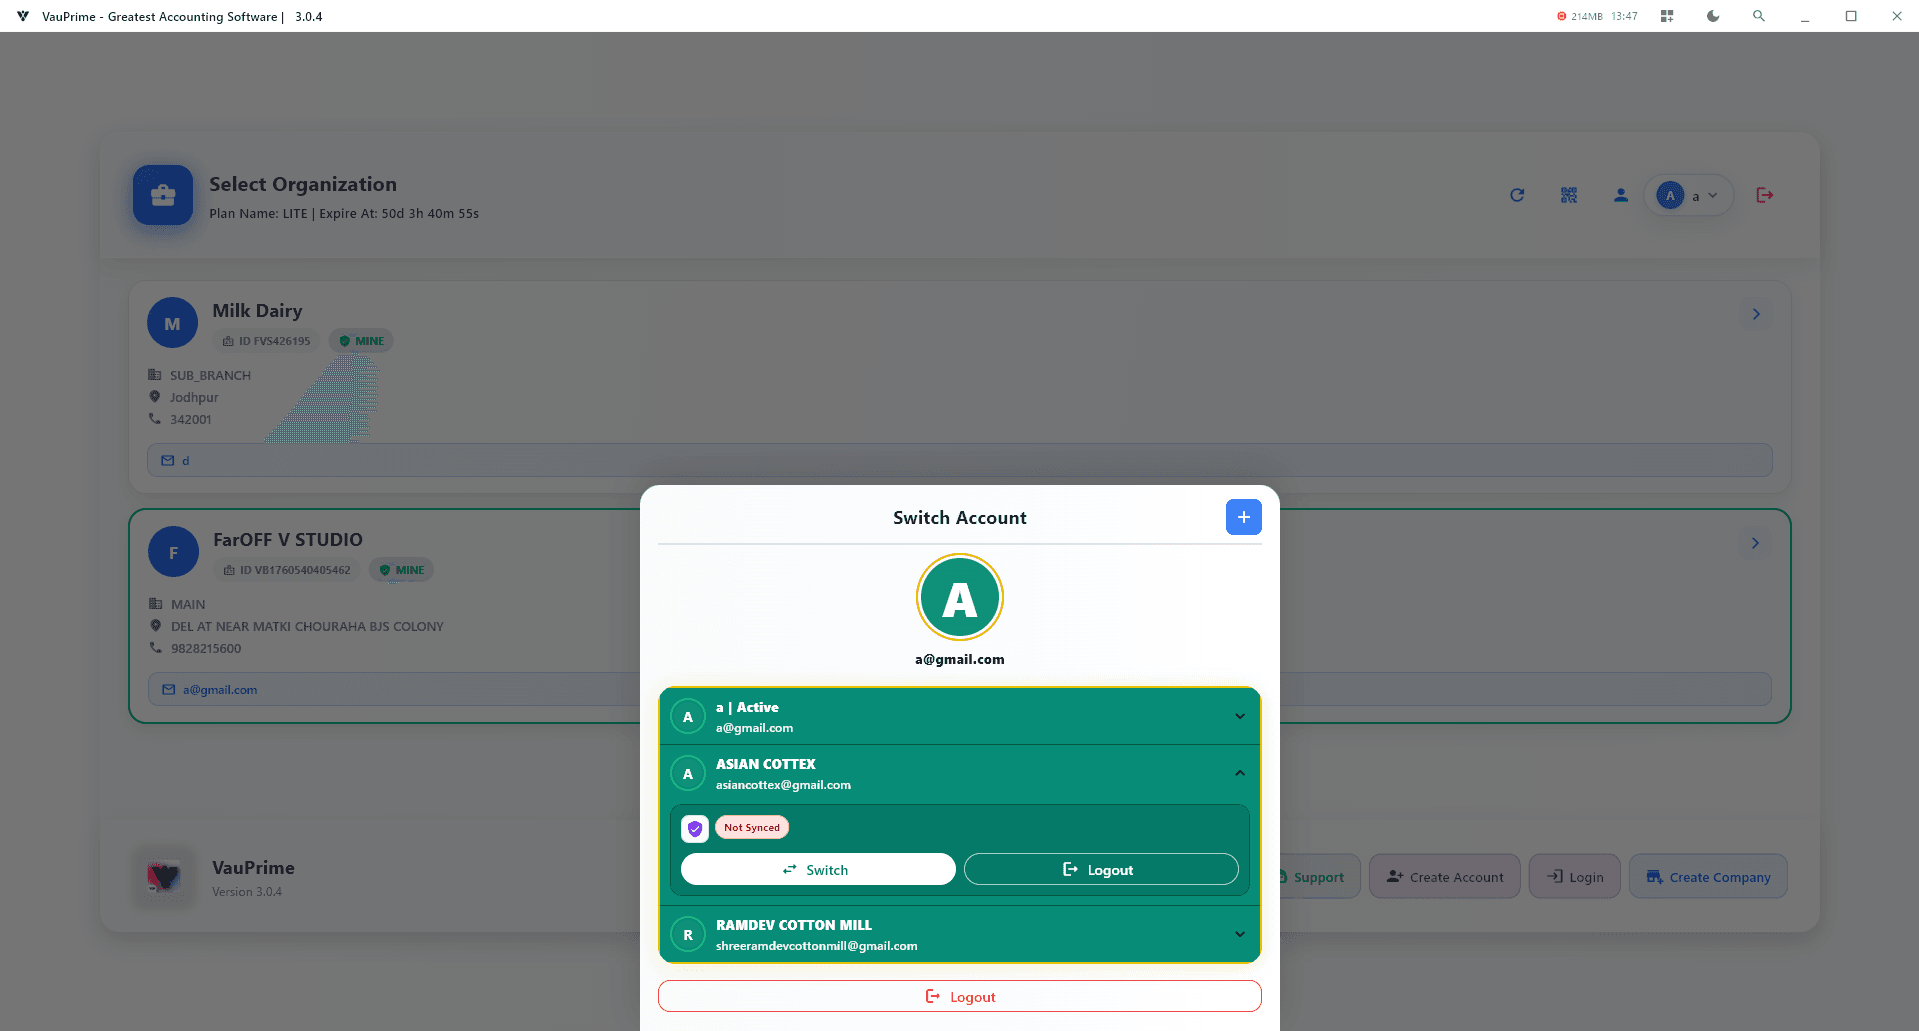
Task: Click the Create Company button
Action: click(x=1708, y=877)
